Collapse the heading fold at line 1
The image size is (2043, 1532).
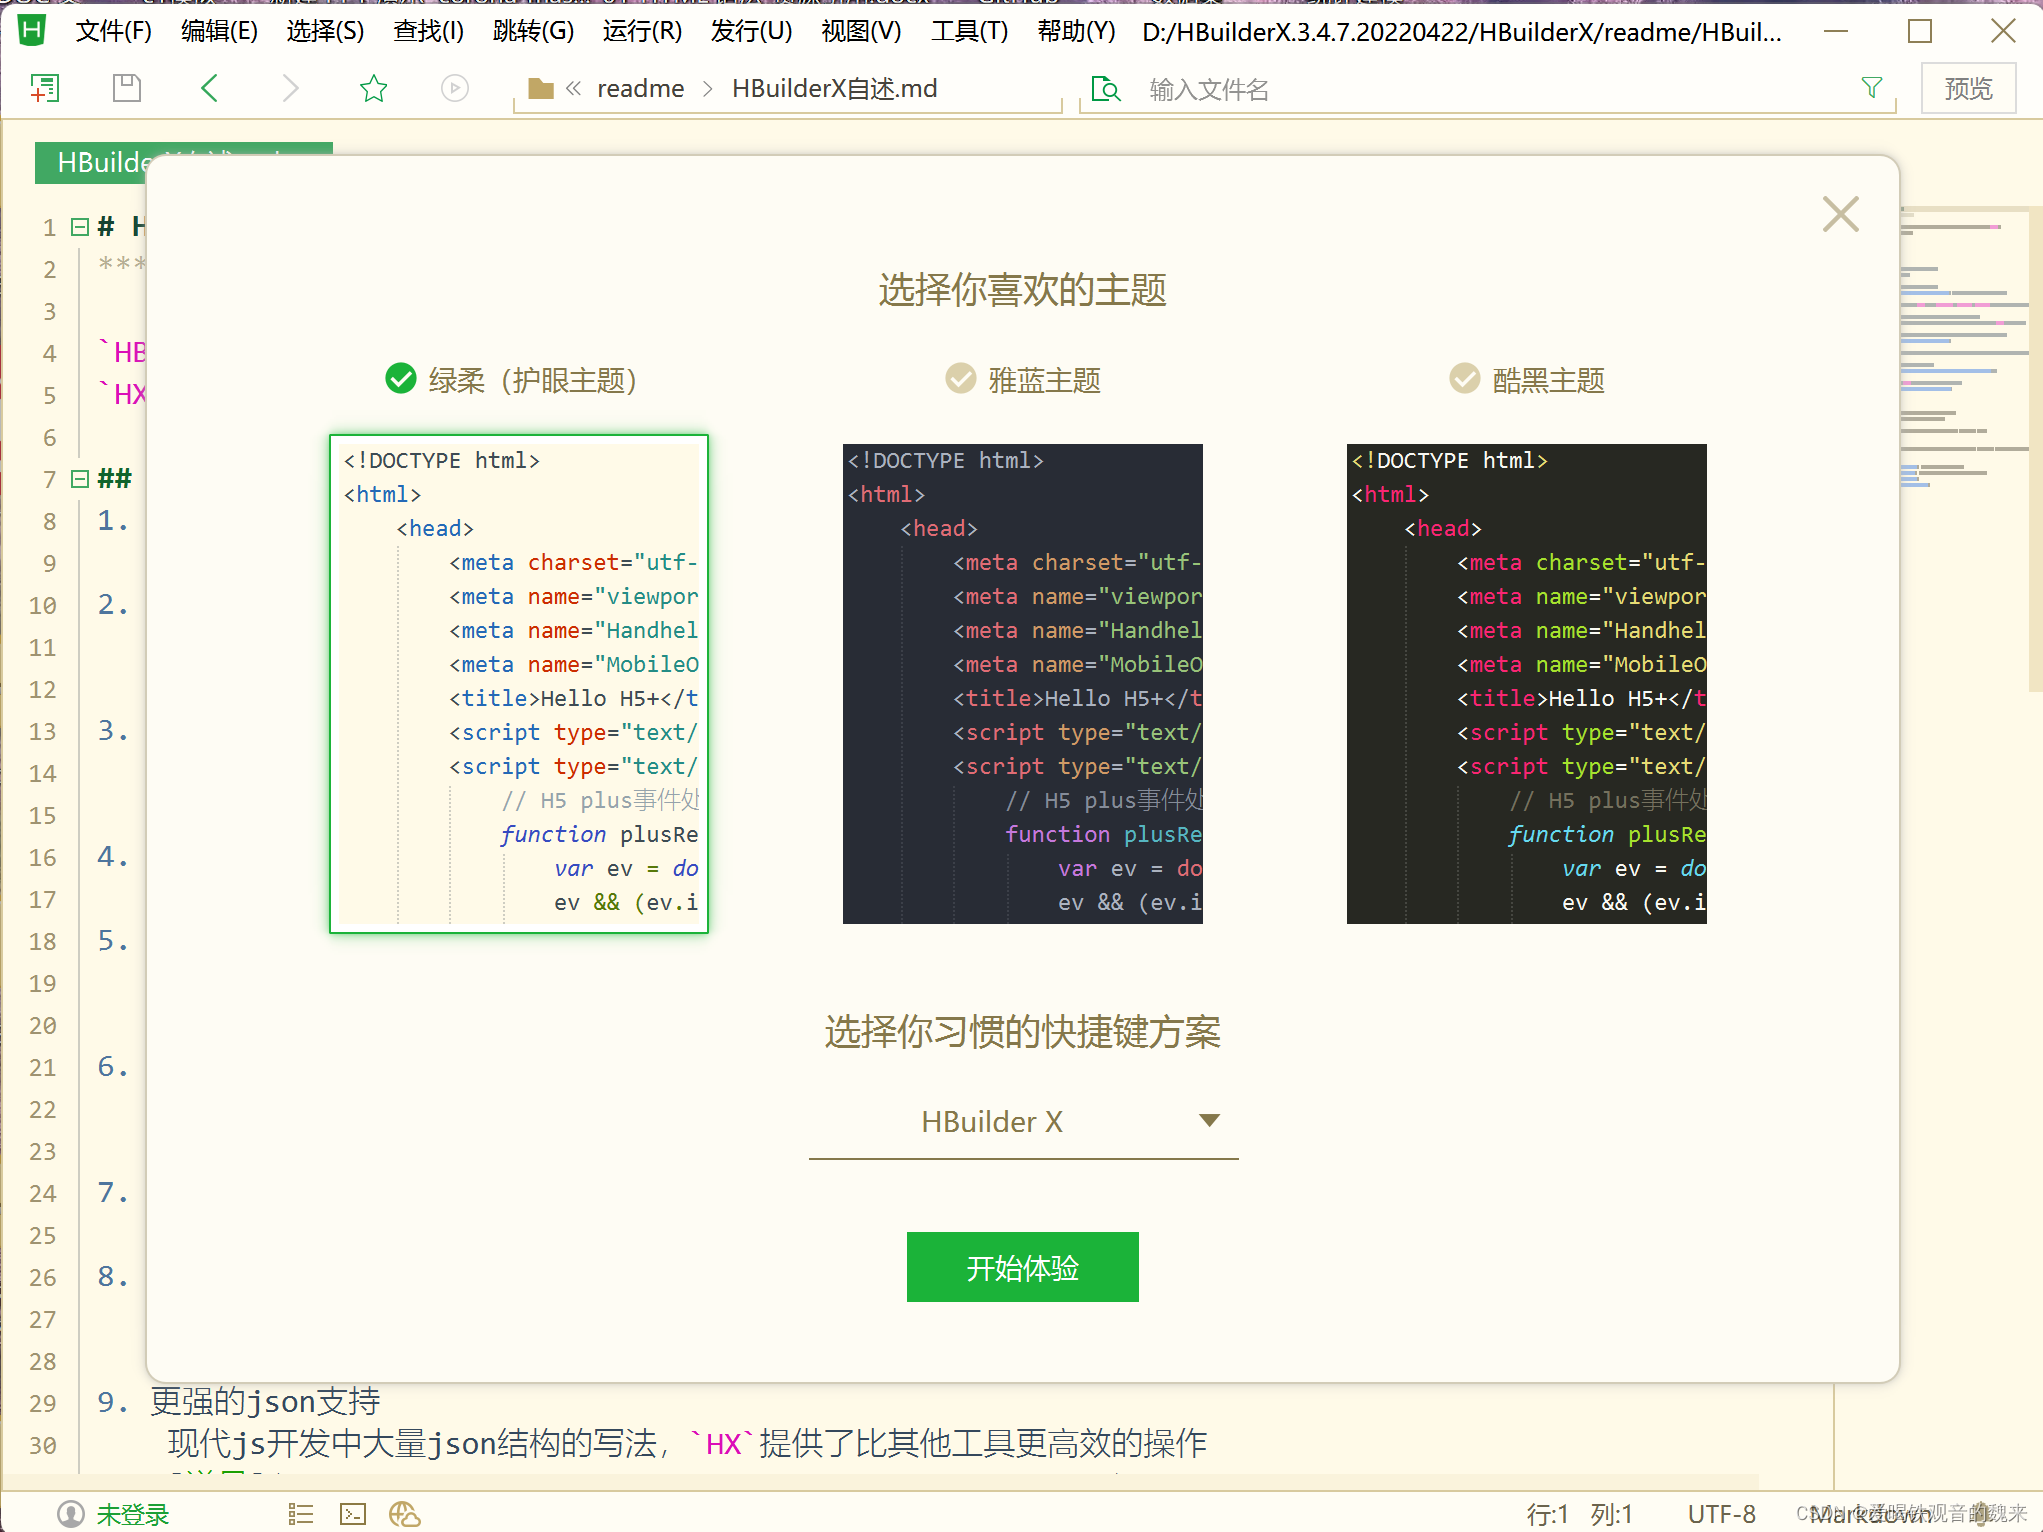tap(80, 226)
